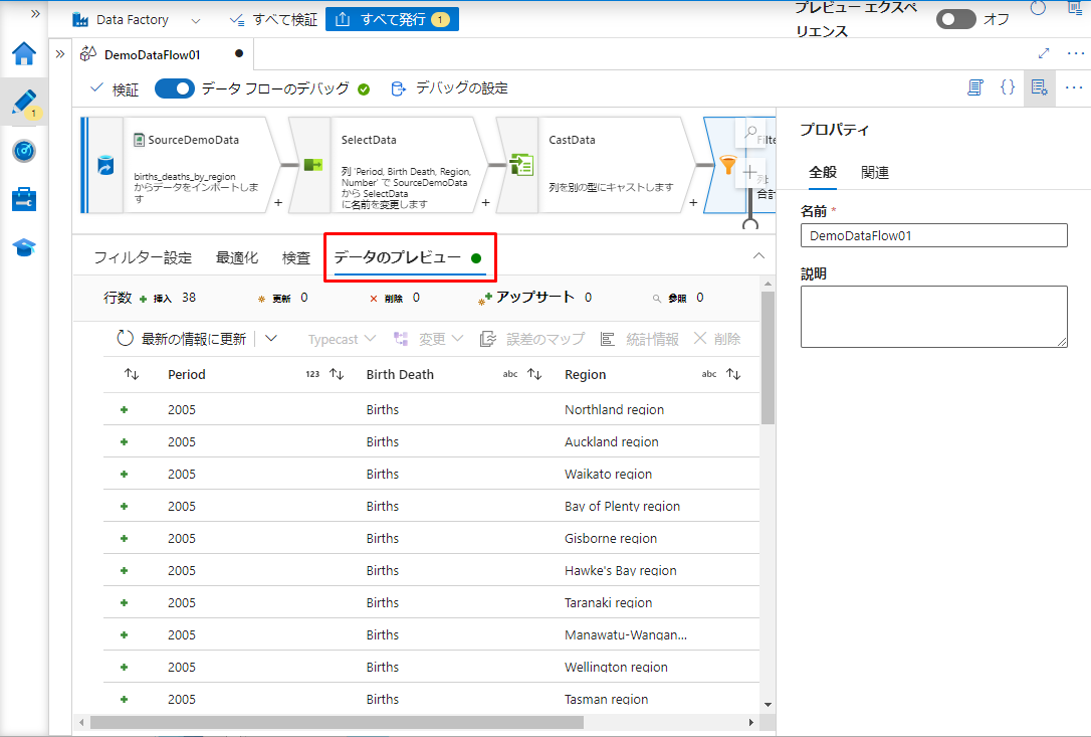Open the Monitor gauge icon in sidebar
The width and height of the screenshot is (1091, 737).
(24, 151)
